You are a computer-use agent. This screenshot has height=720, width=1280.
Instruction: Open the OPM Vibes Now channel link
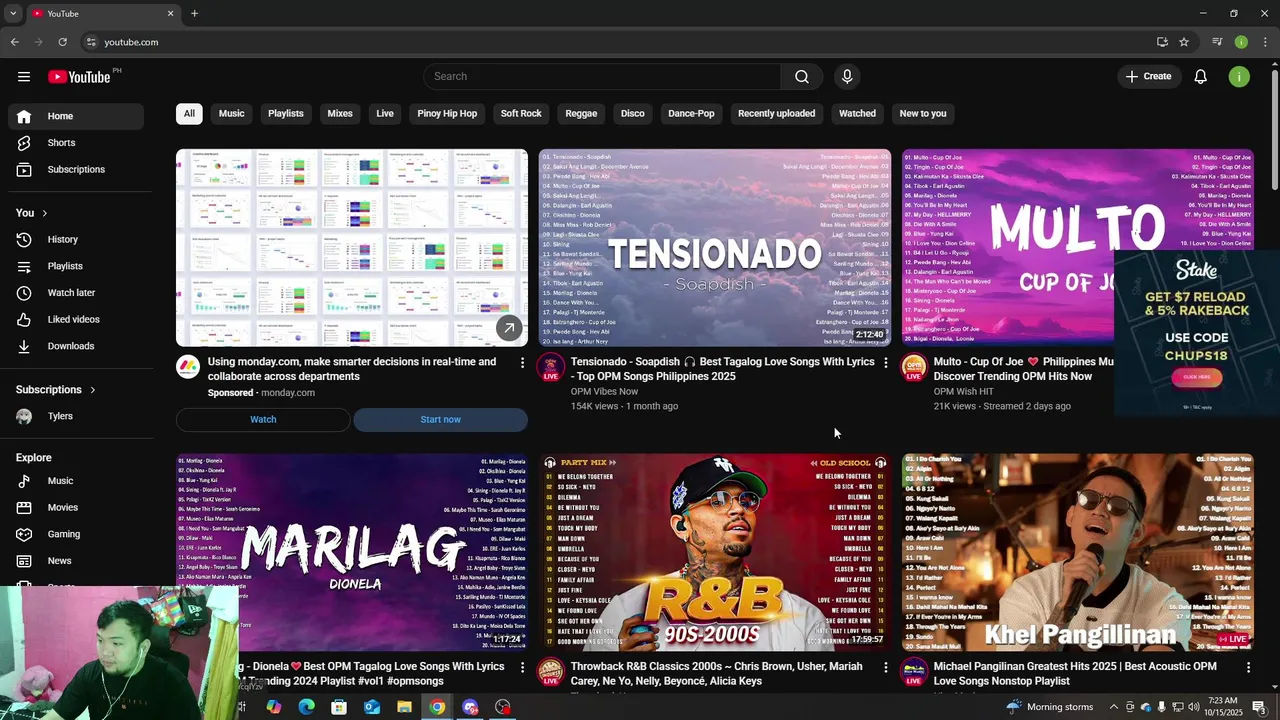604,392
